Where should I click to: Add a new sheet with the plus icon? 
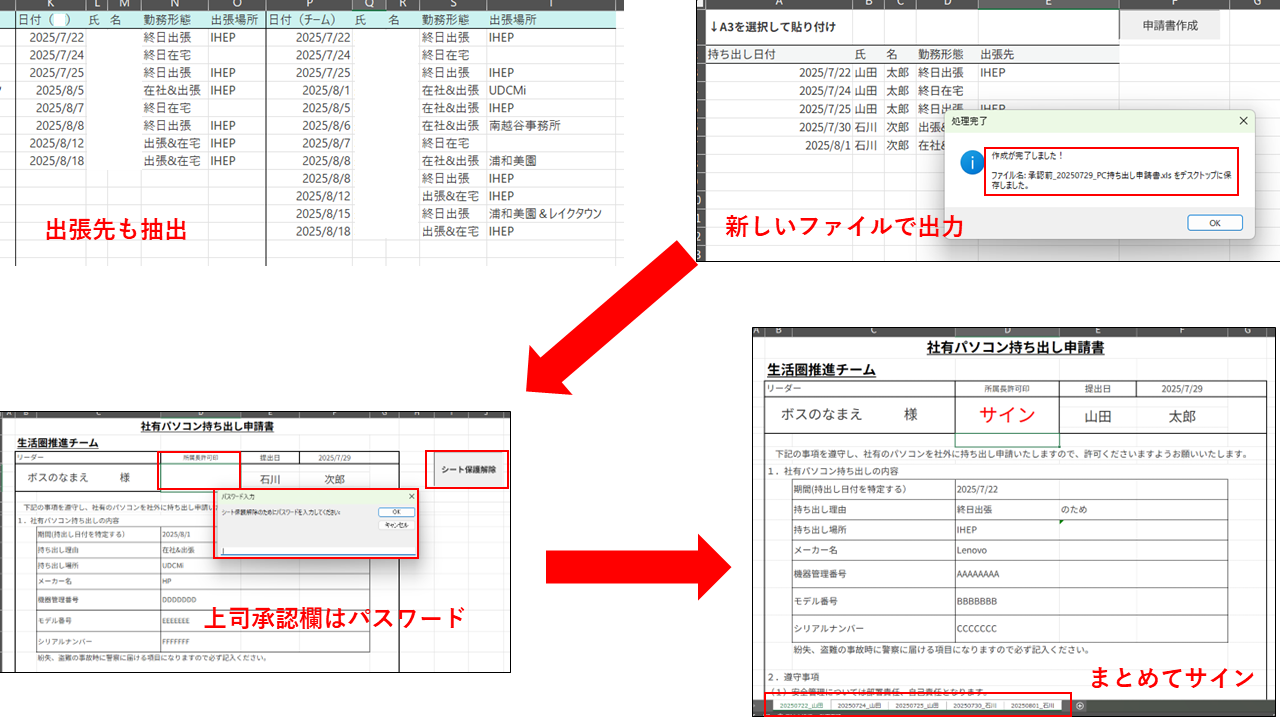(x=1079, y=706)
